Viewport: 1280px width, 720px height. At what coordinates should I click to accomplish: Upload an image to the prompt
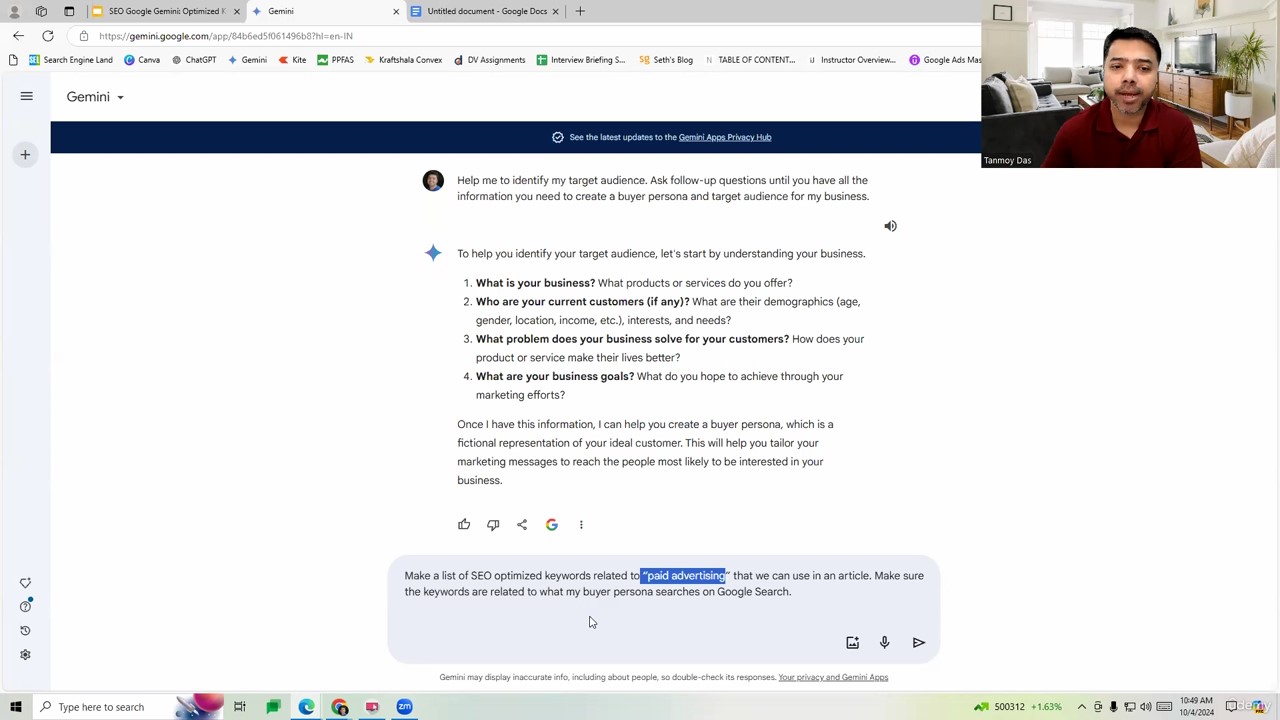[x=852, y=643]
